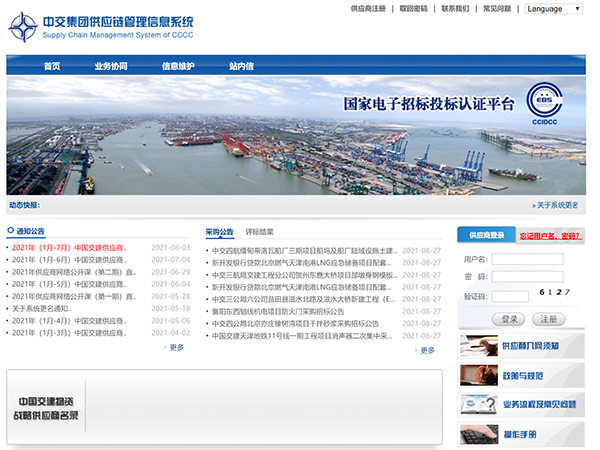Click the 忘记用户名、密码 link
Screen dimensions: 600x450
pos(549,236)
